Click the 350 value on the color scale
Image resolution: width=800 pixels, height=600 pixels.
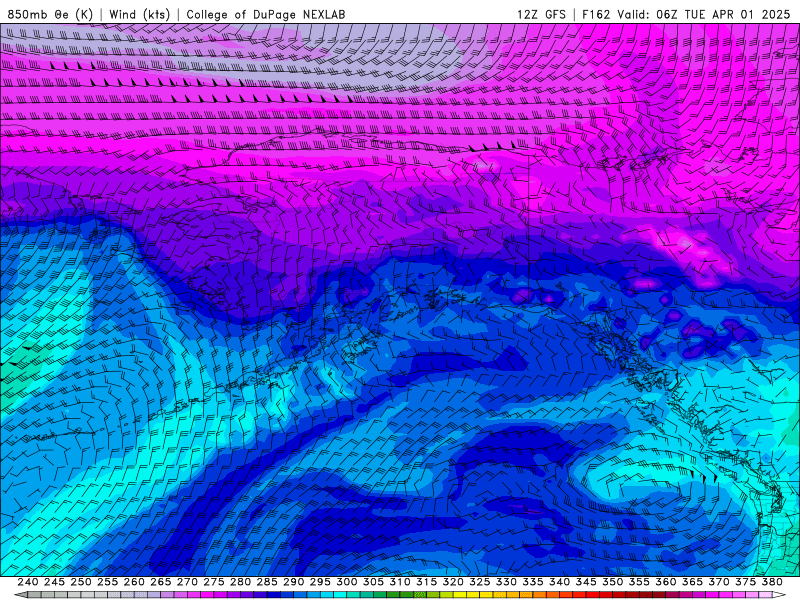coord(613,582)
